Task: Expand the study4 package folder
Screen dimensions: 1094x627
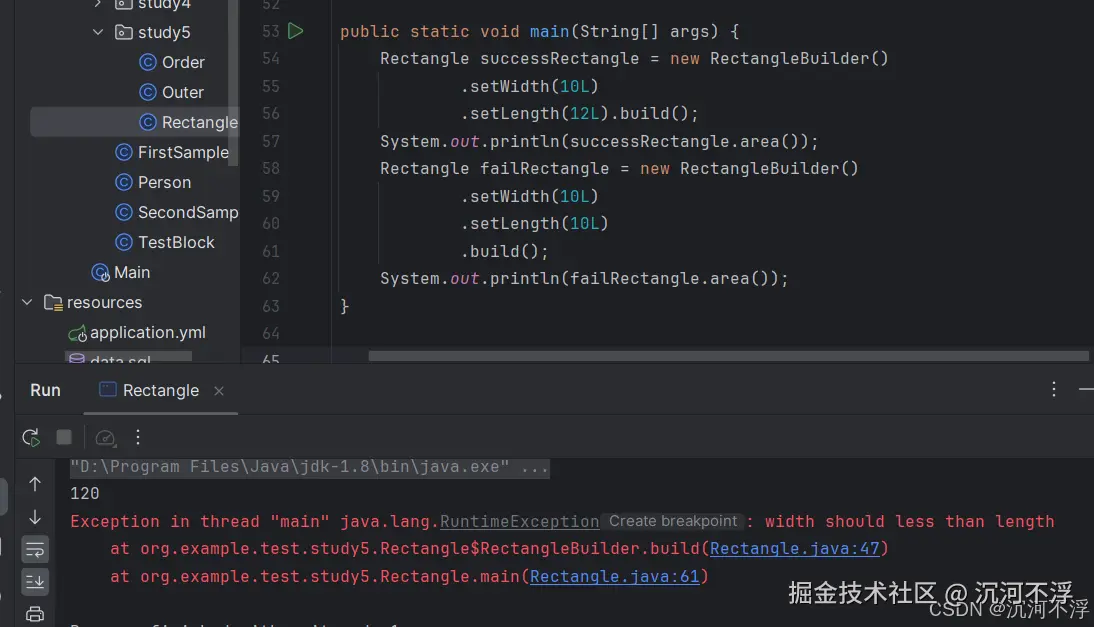Action: pos(98,4)
